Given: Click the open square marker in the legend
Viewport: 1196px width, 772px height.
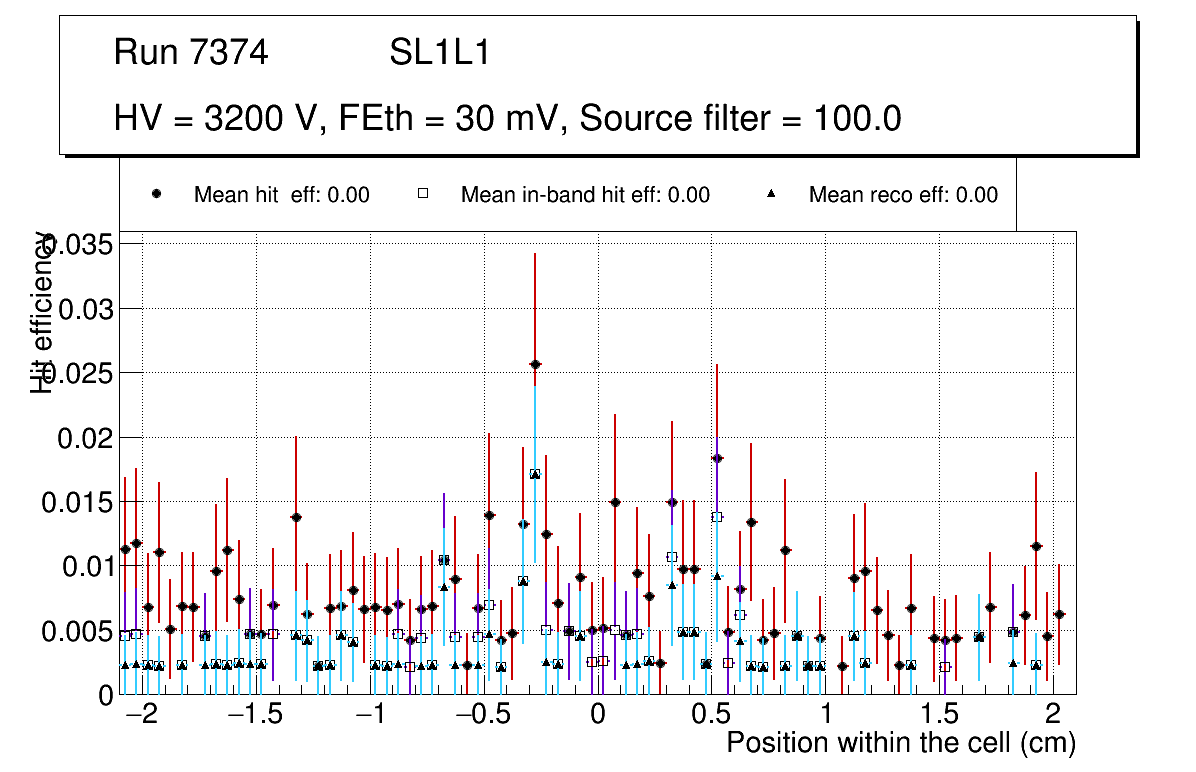Looking at the screenshot, I should (422, 195).
